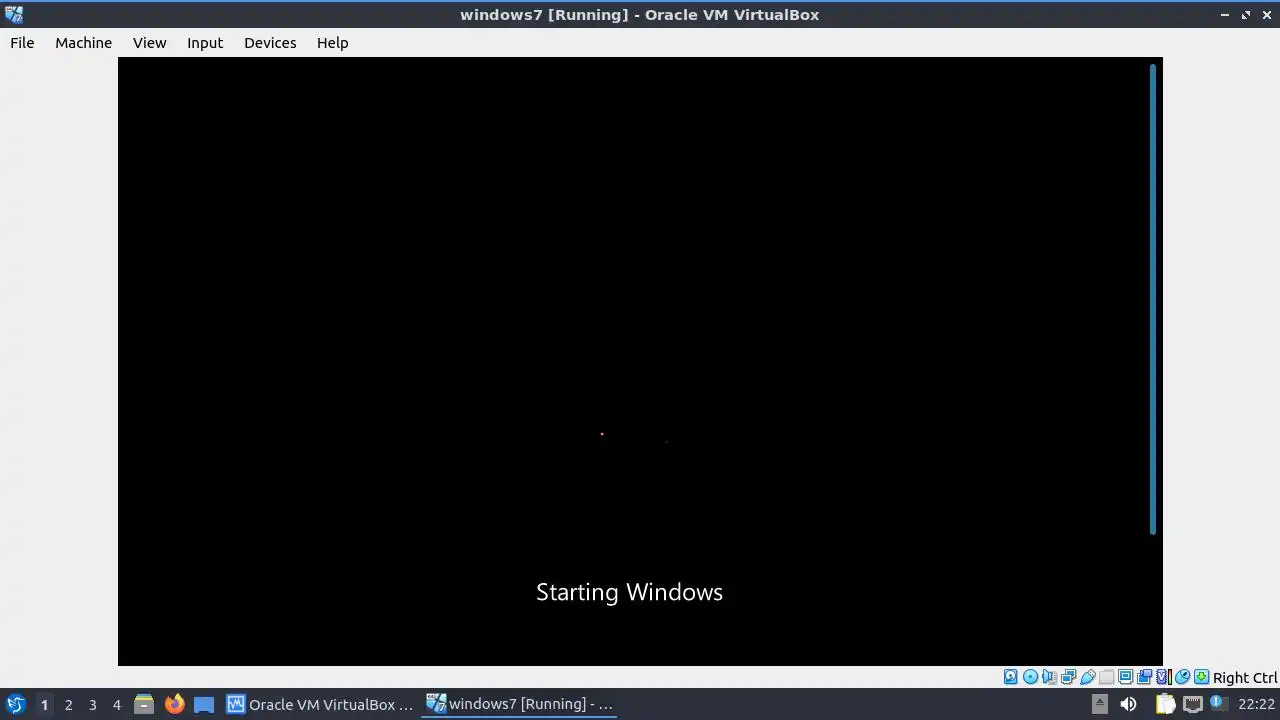
Task: Switch to workspace 2
Action: (x=68, y=704)
